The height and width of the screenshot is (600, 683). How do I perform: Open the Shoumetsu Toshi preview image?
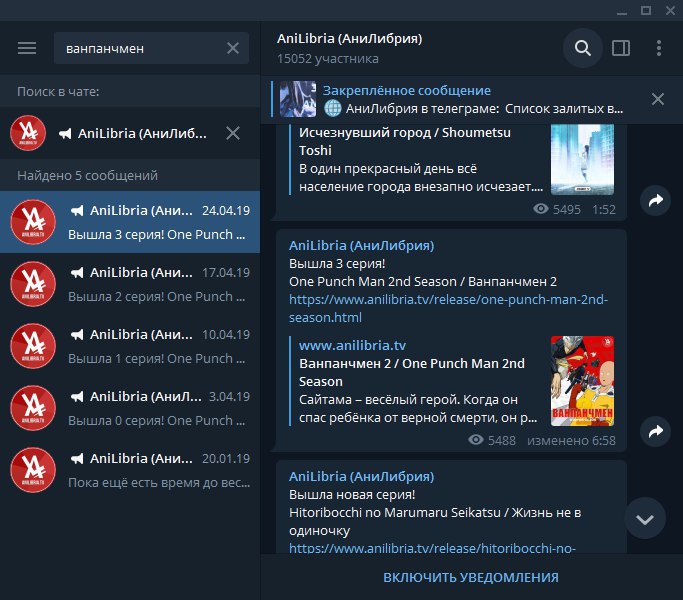(582, 159)
